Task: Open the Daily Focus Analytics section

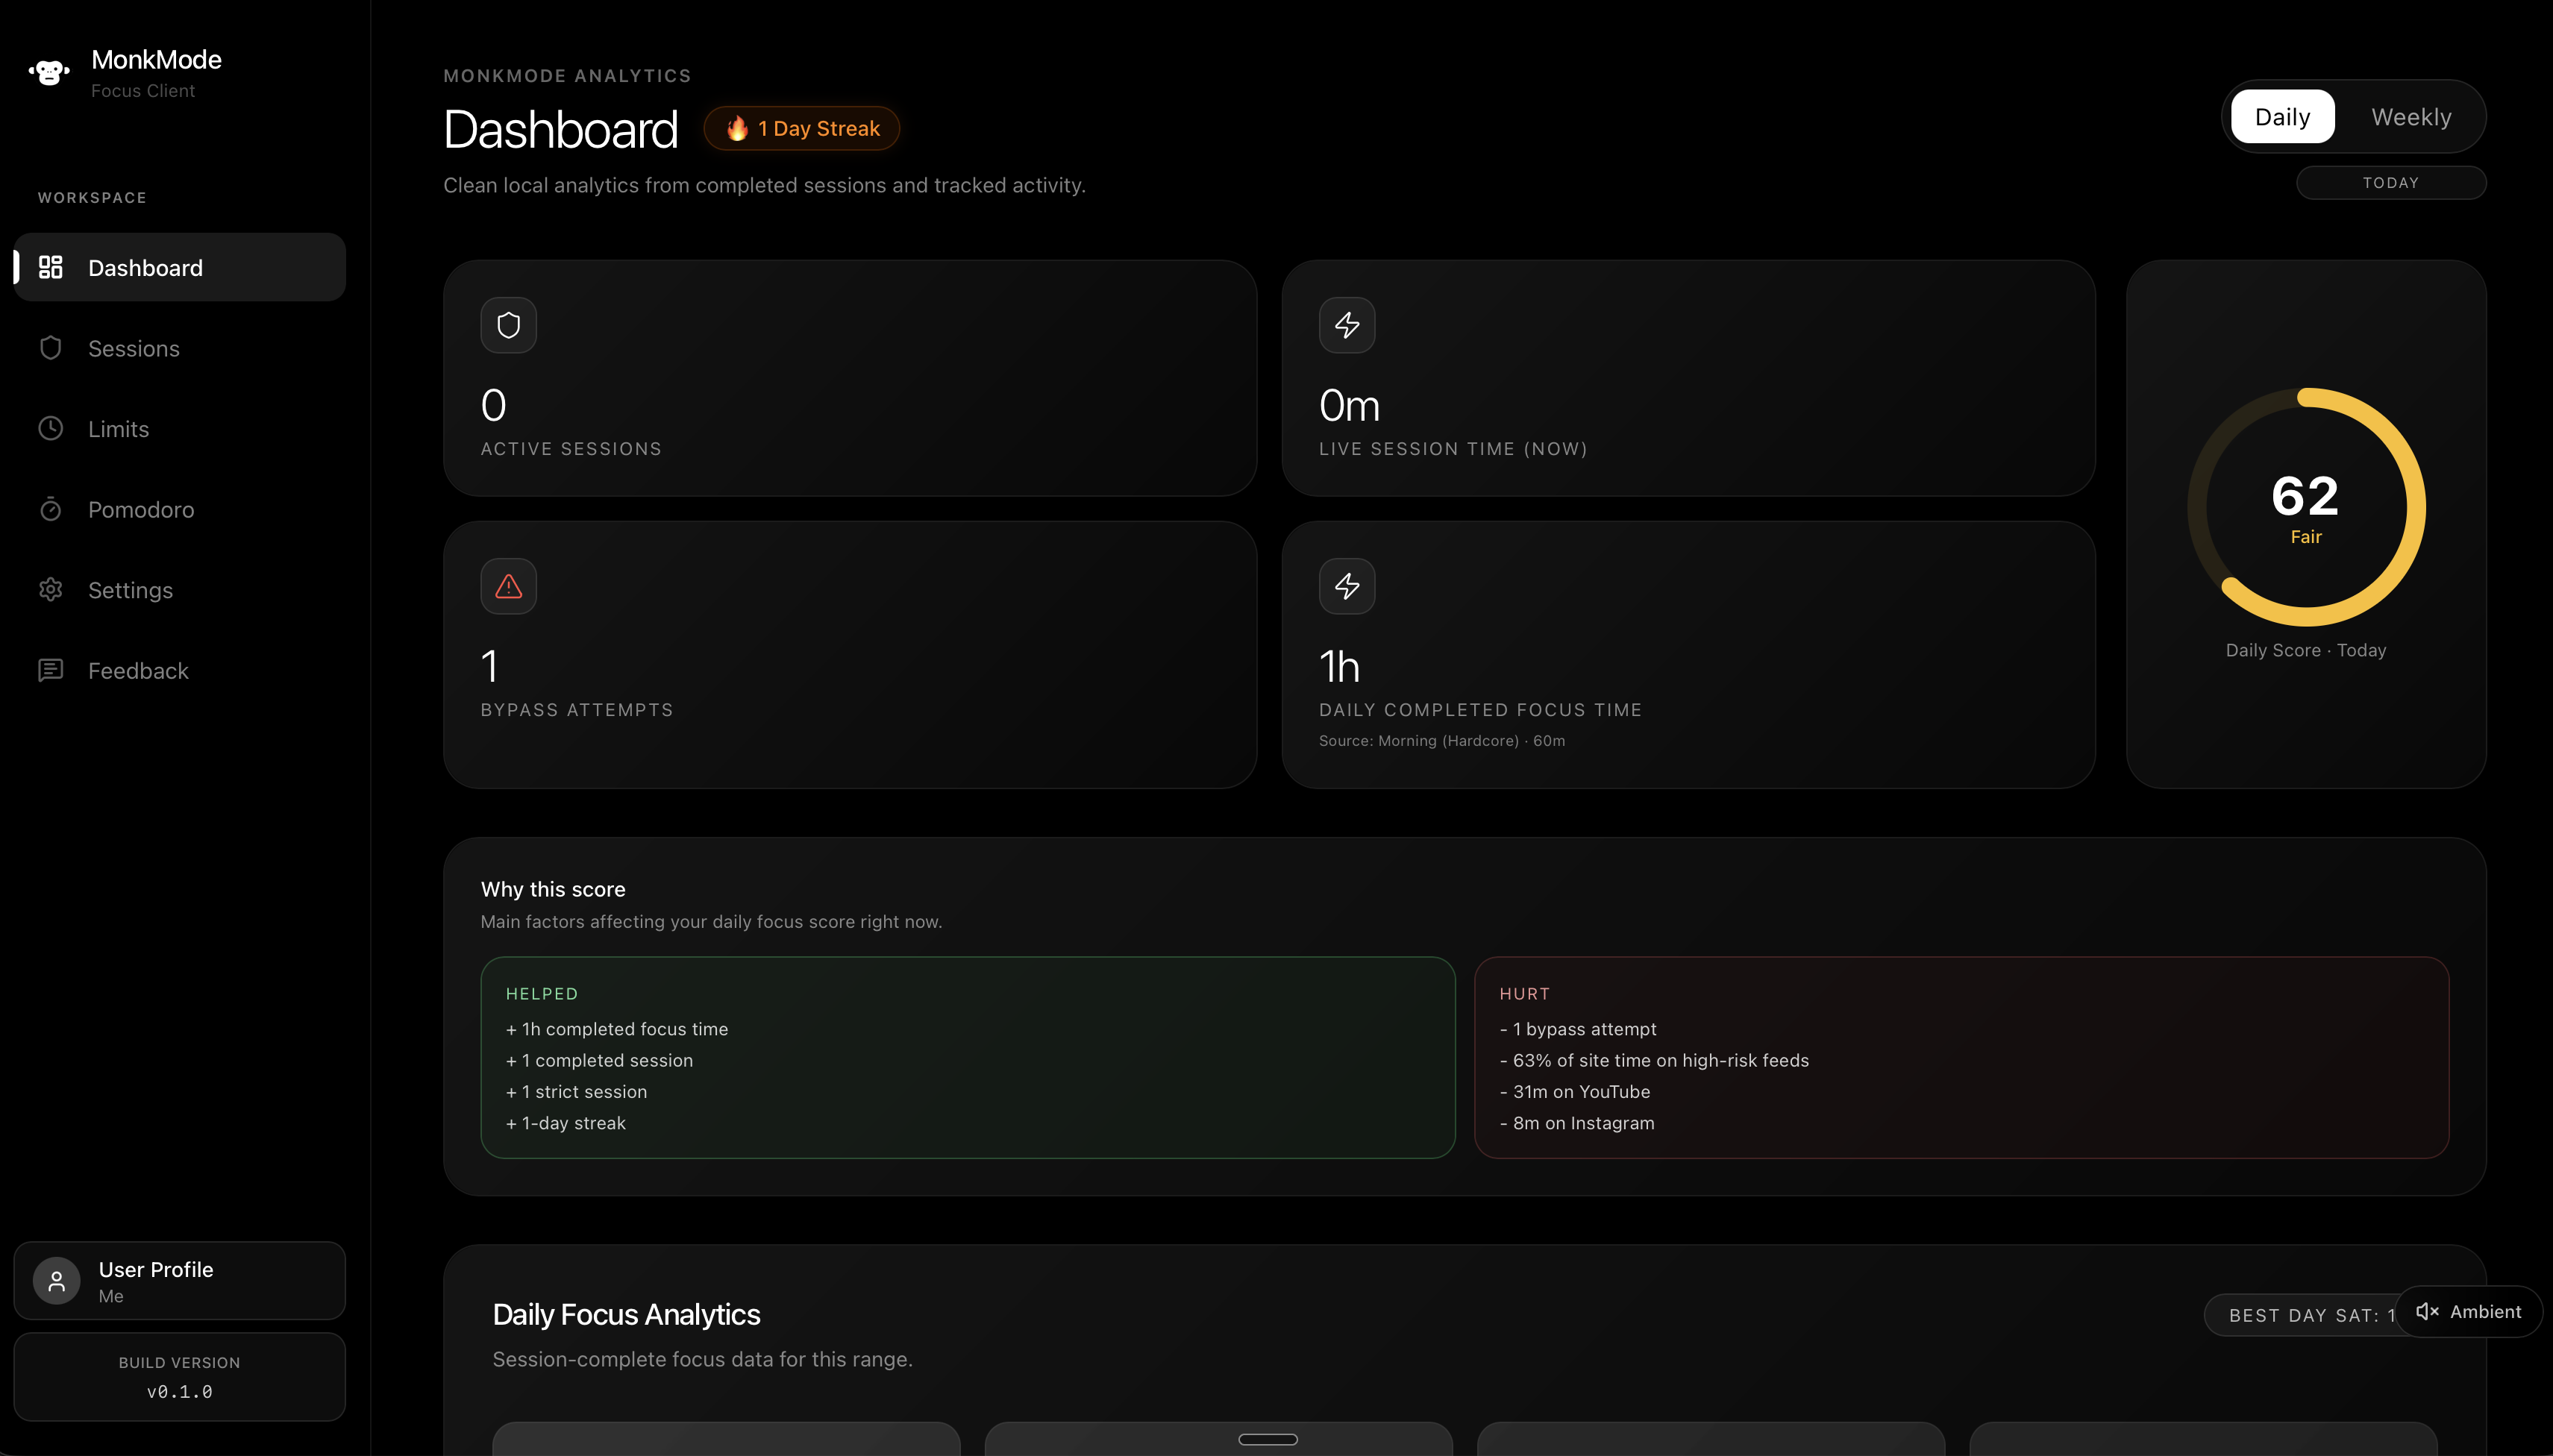Action: point(626,1313)
